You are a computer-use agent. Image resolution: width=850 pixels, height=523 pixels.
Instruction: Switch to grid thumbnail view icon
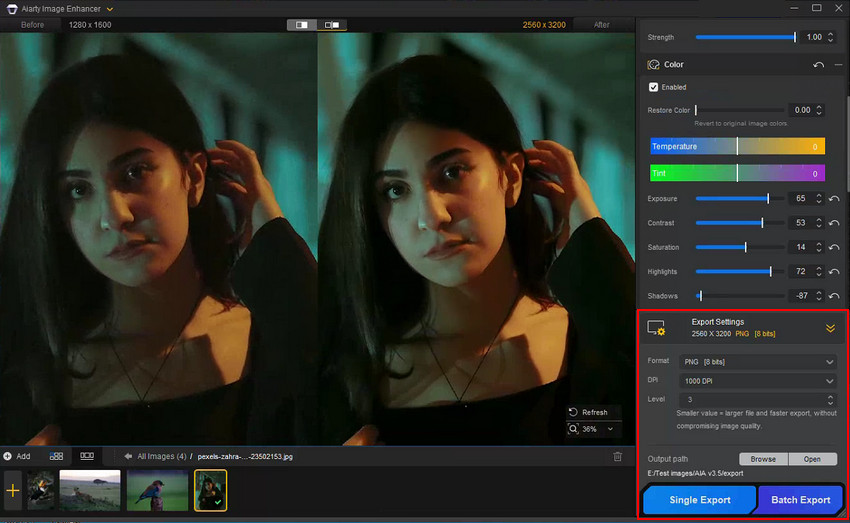pyautogui.click(x=57, y=456)
